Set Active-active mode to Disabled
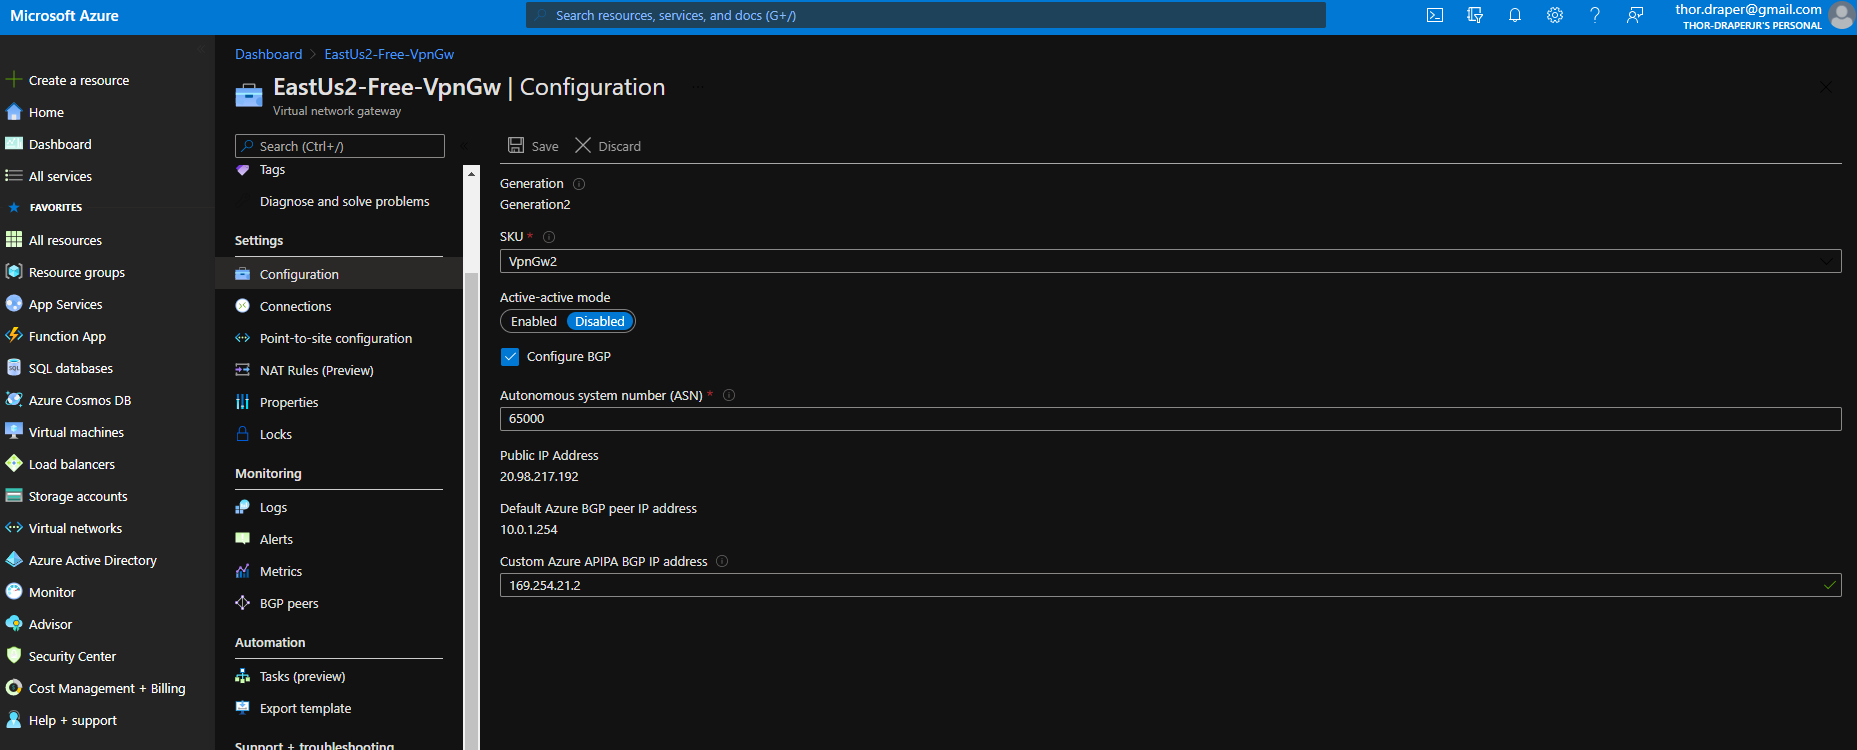The height and width of the screenshot is (750, 1857). [x=600, y=321]
